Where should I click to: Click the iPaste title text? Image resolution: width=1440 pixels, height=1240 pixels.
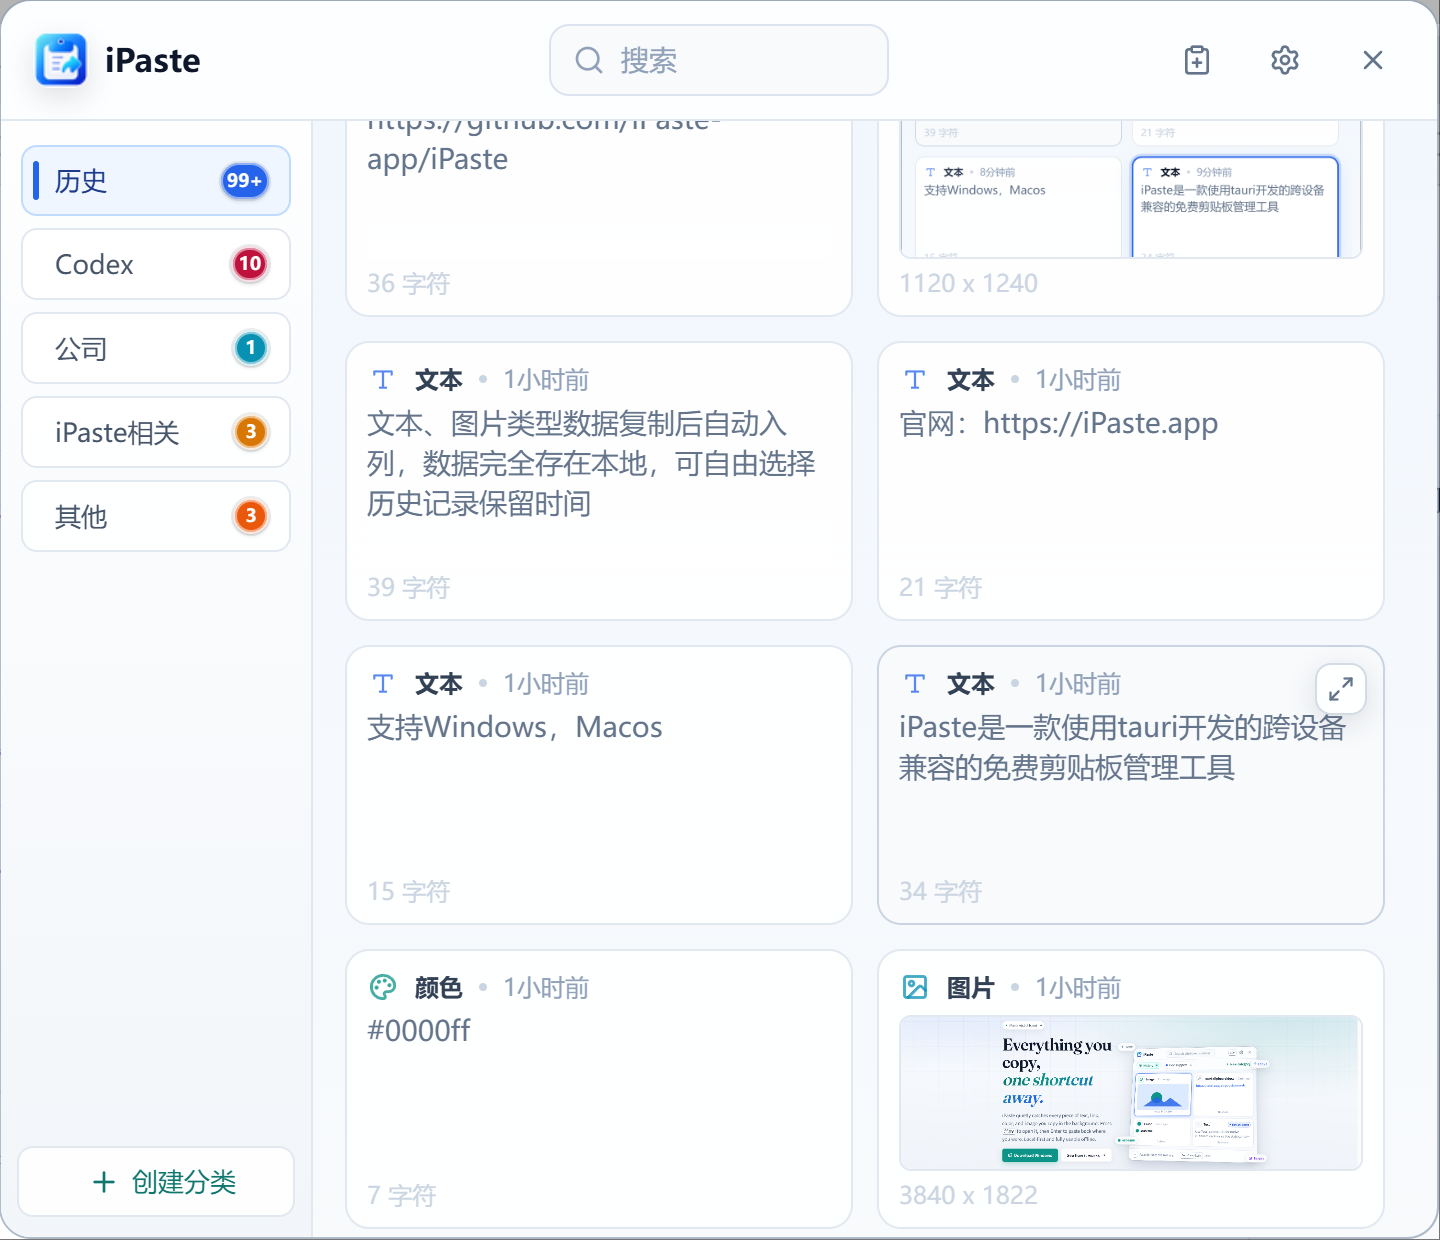click(152, 61)
